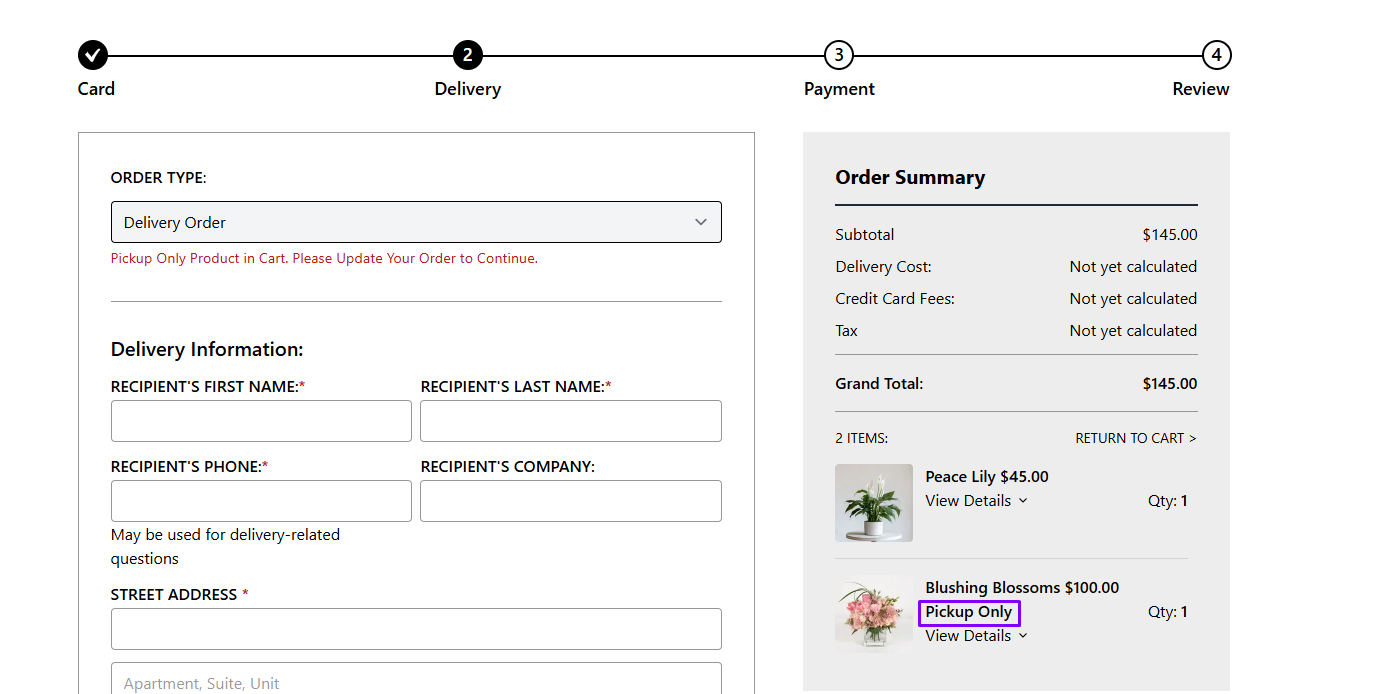The width and height of the screenshot is (1383, 694).
Task: Click the Apartment, Suite, Unit field
Action: 416,680
